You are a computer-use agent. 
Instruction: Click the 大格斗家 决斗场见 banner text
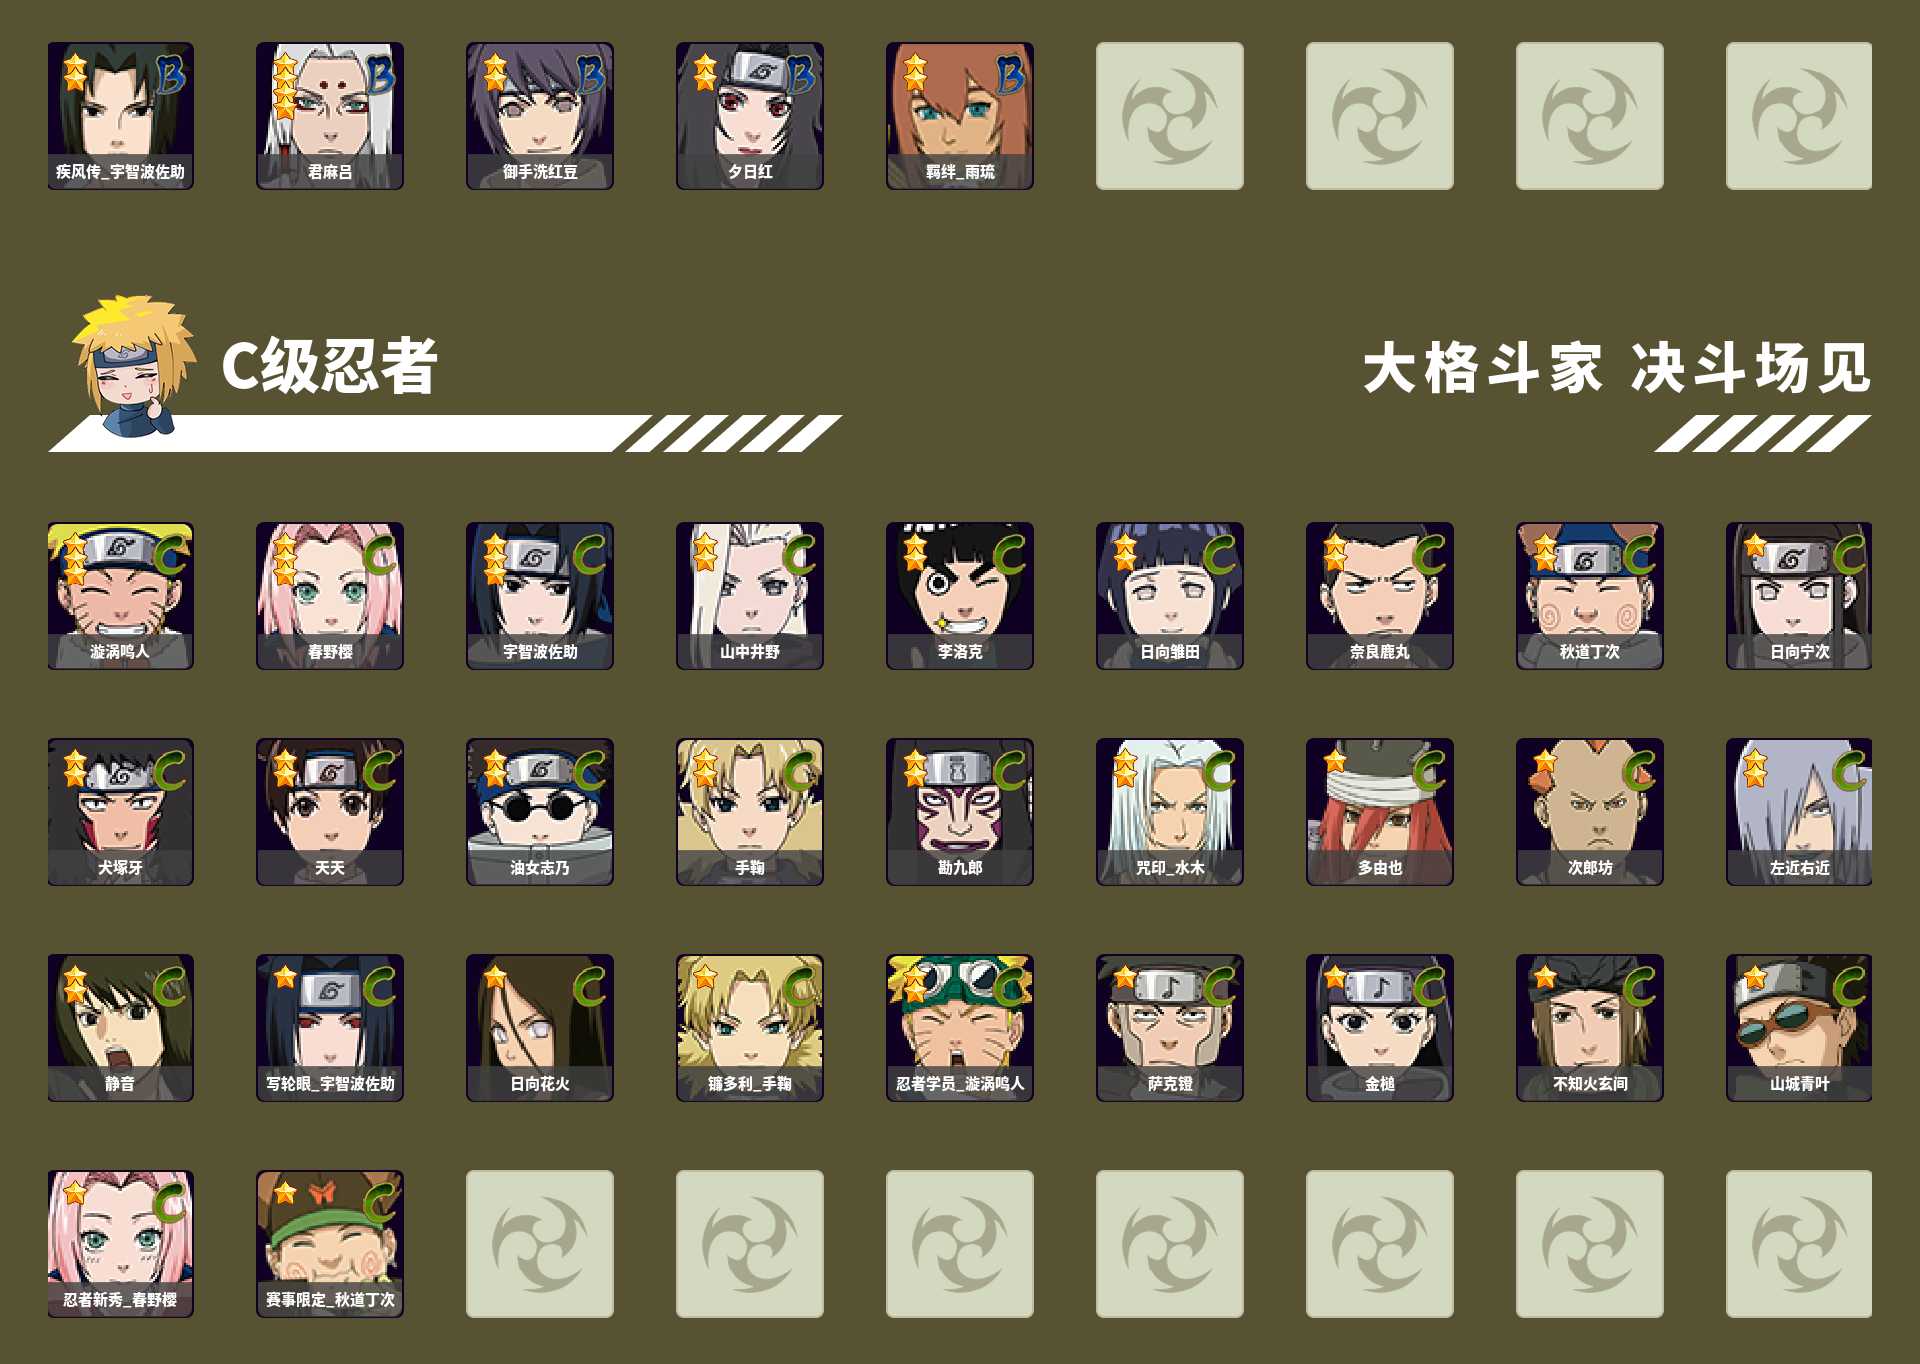(1617, 368)
